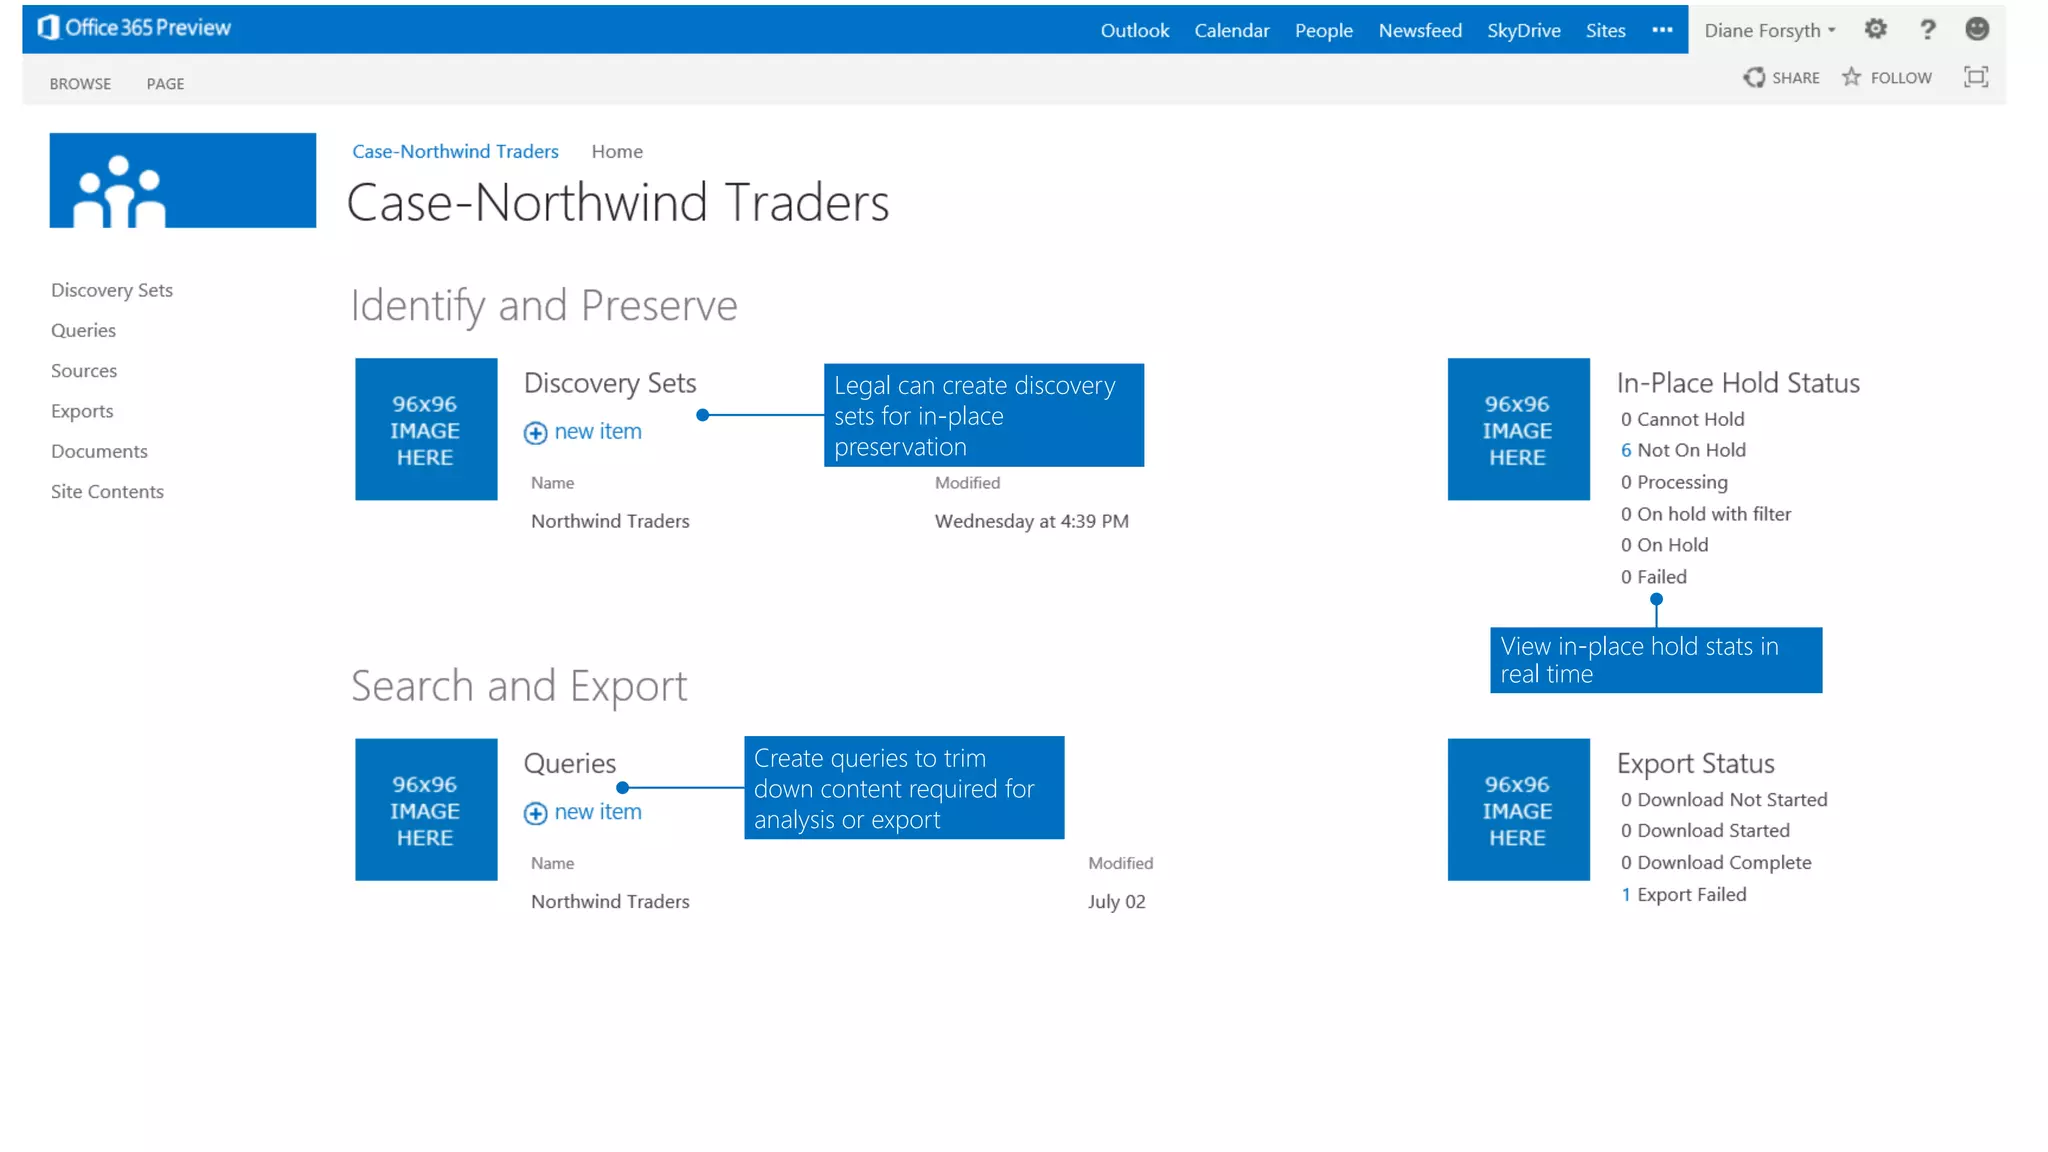Open Site Contents in the left navigation
The image size is (2048, 1152).
click(x=108, y=491)
